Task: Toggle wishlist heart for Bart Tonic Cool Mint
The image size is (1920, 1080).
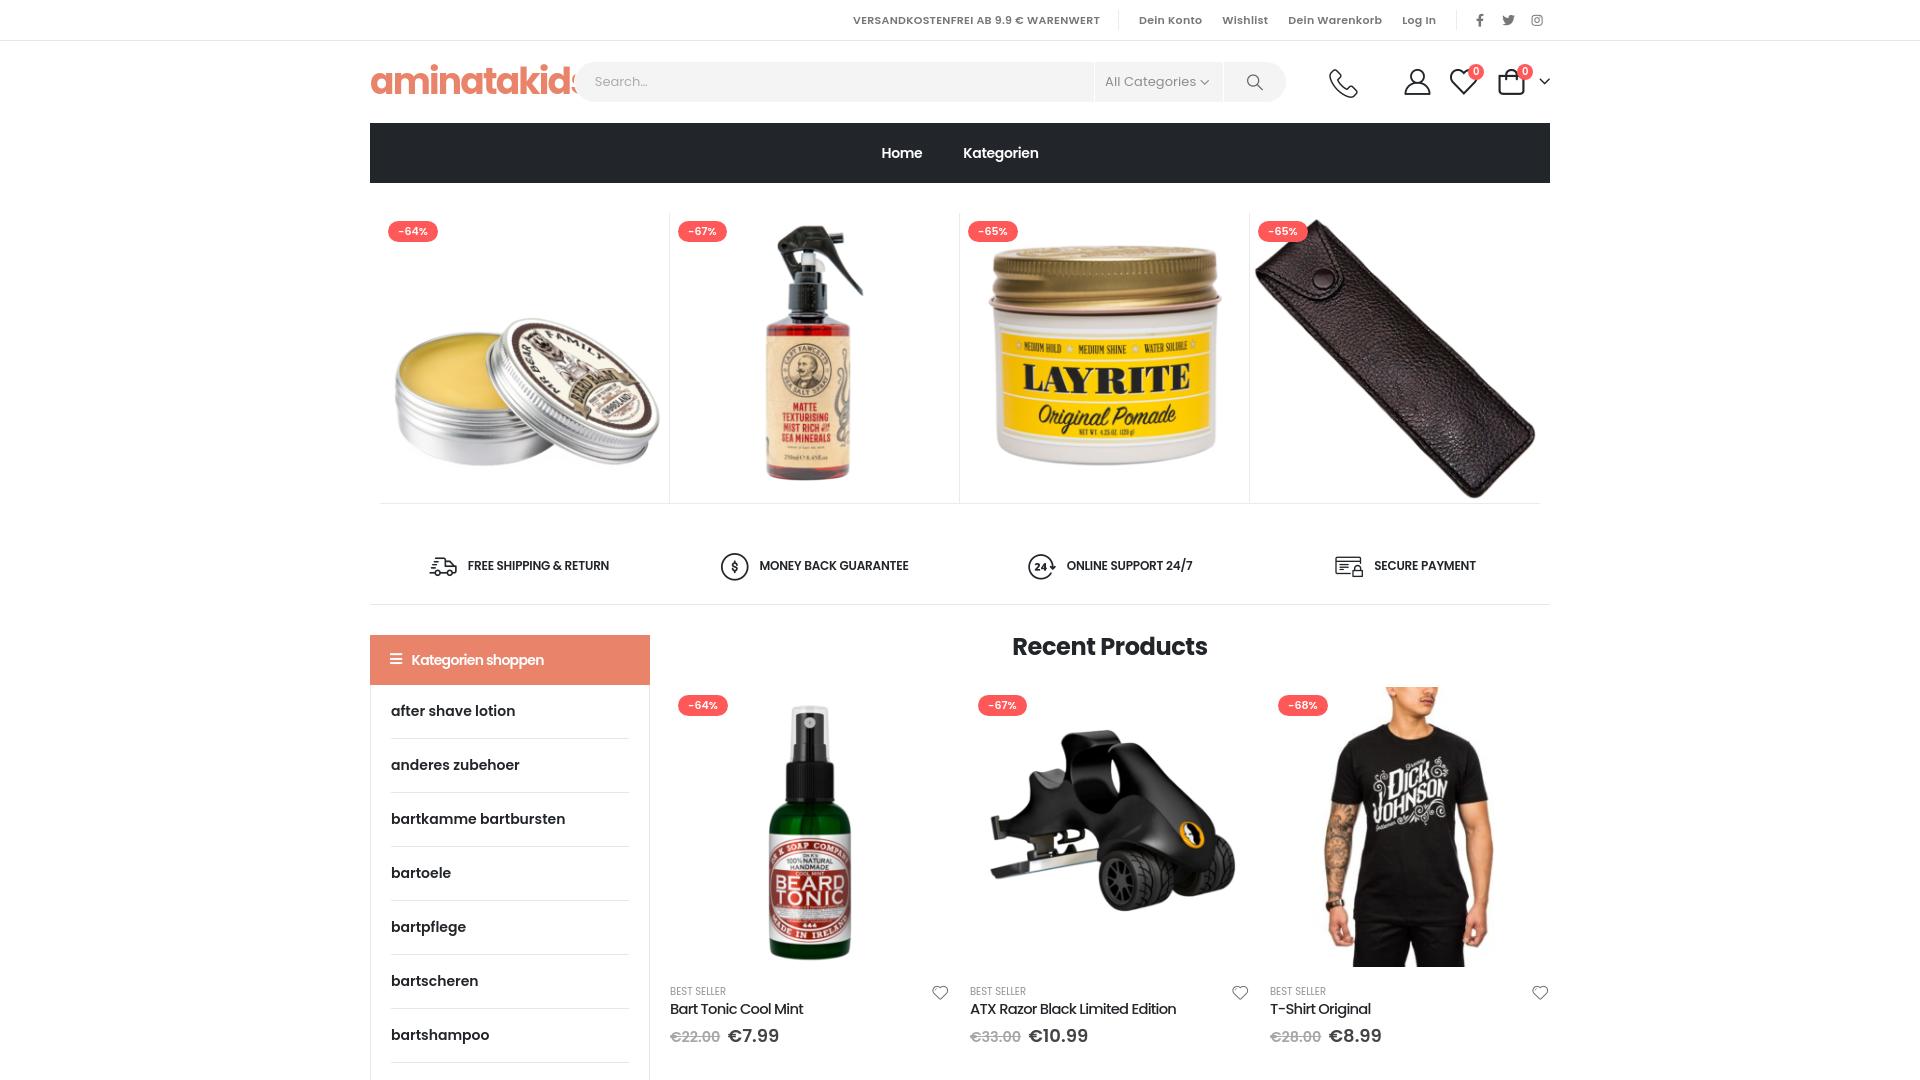Action: (x=940, y=993)
